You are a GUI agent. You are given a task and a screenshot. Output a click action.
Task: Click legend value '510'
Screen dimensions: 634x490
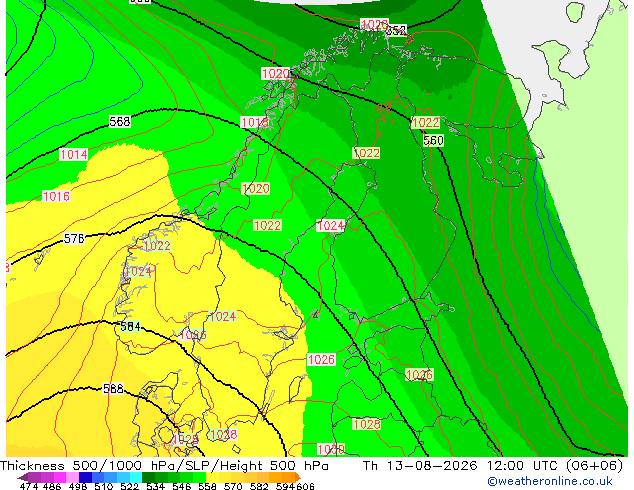coord(104,486)
